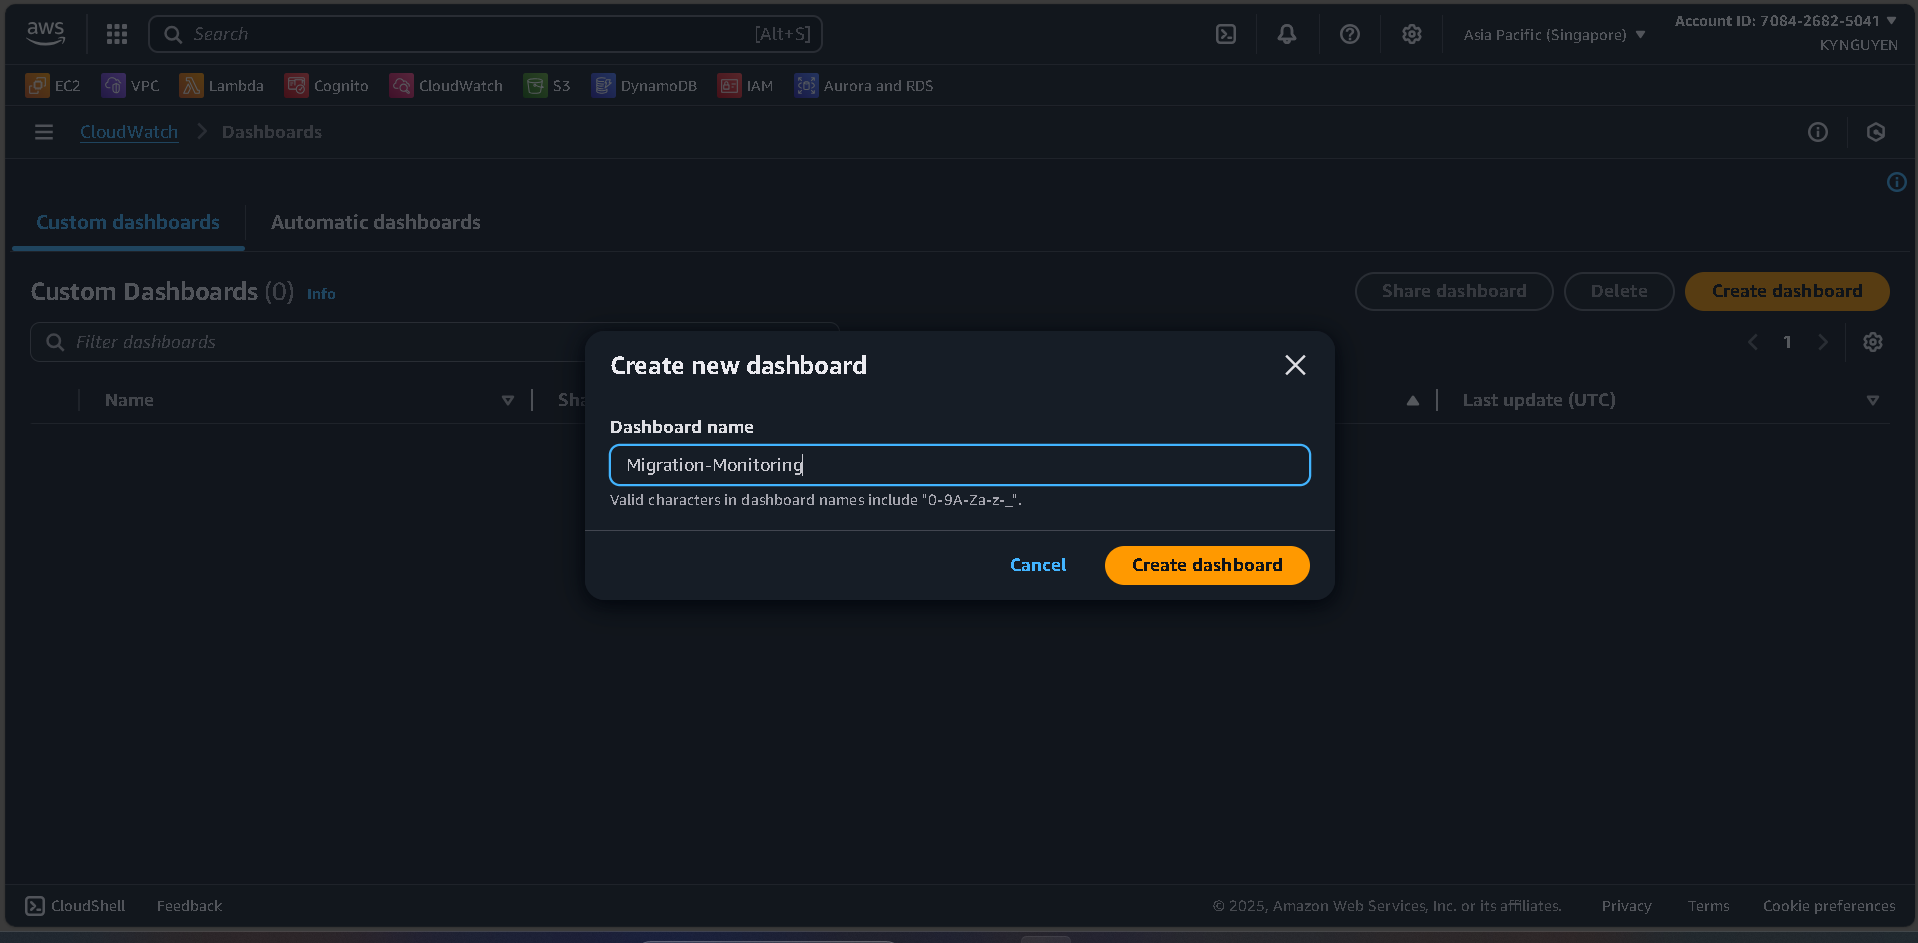Screen dimensions: 1918x943
Task: Click the Create dashboard button in the modal
Action: point(1206,564)
